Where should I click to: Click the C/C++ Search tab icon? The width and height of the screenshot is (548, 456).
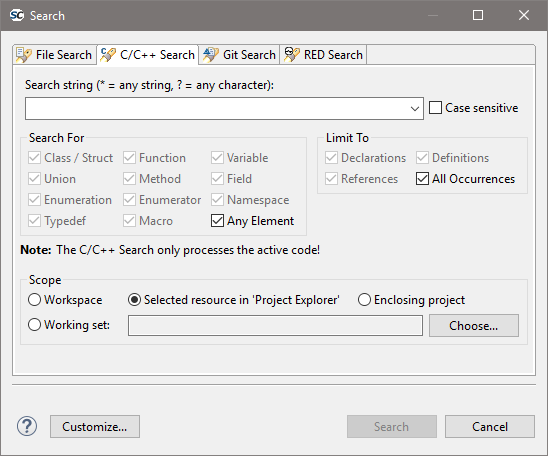pos(108,55)
